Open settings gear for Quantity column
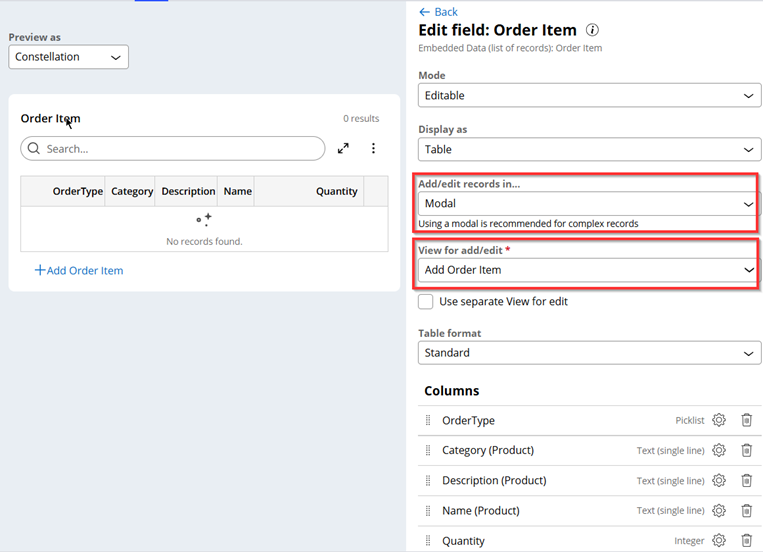The width and height of the screenshot is (763, 552). pyautogui.click(x=719, y=540)
